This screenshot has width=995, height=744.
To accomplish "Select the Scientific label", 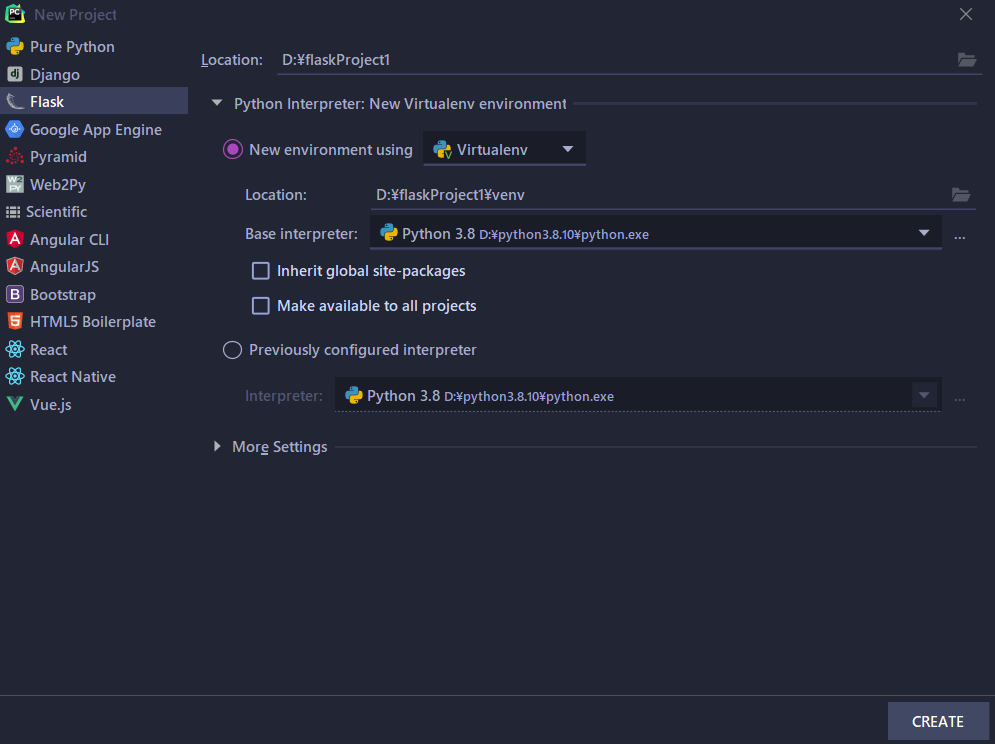I will (x=56, y=212).
